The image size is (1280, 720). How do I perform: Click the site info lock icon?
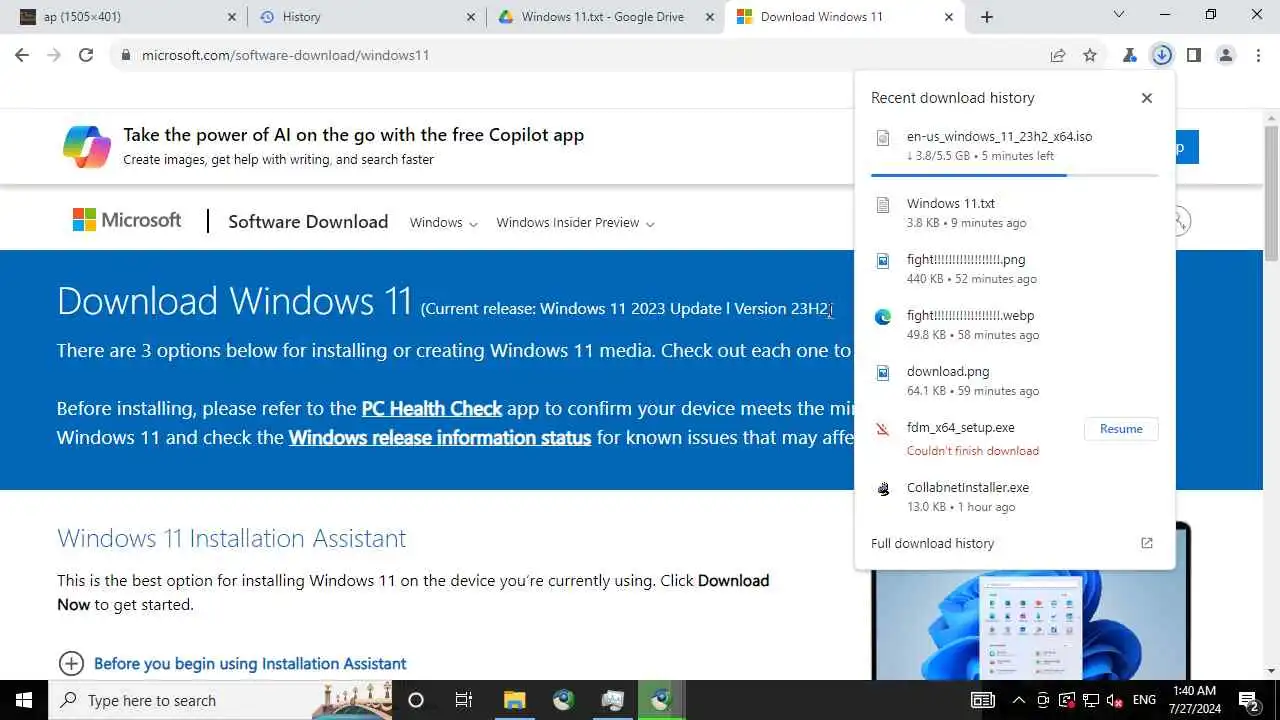point(125,55)
